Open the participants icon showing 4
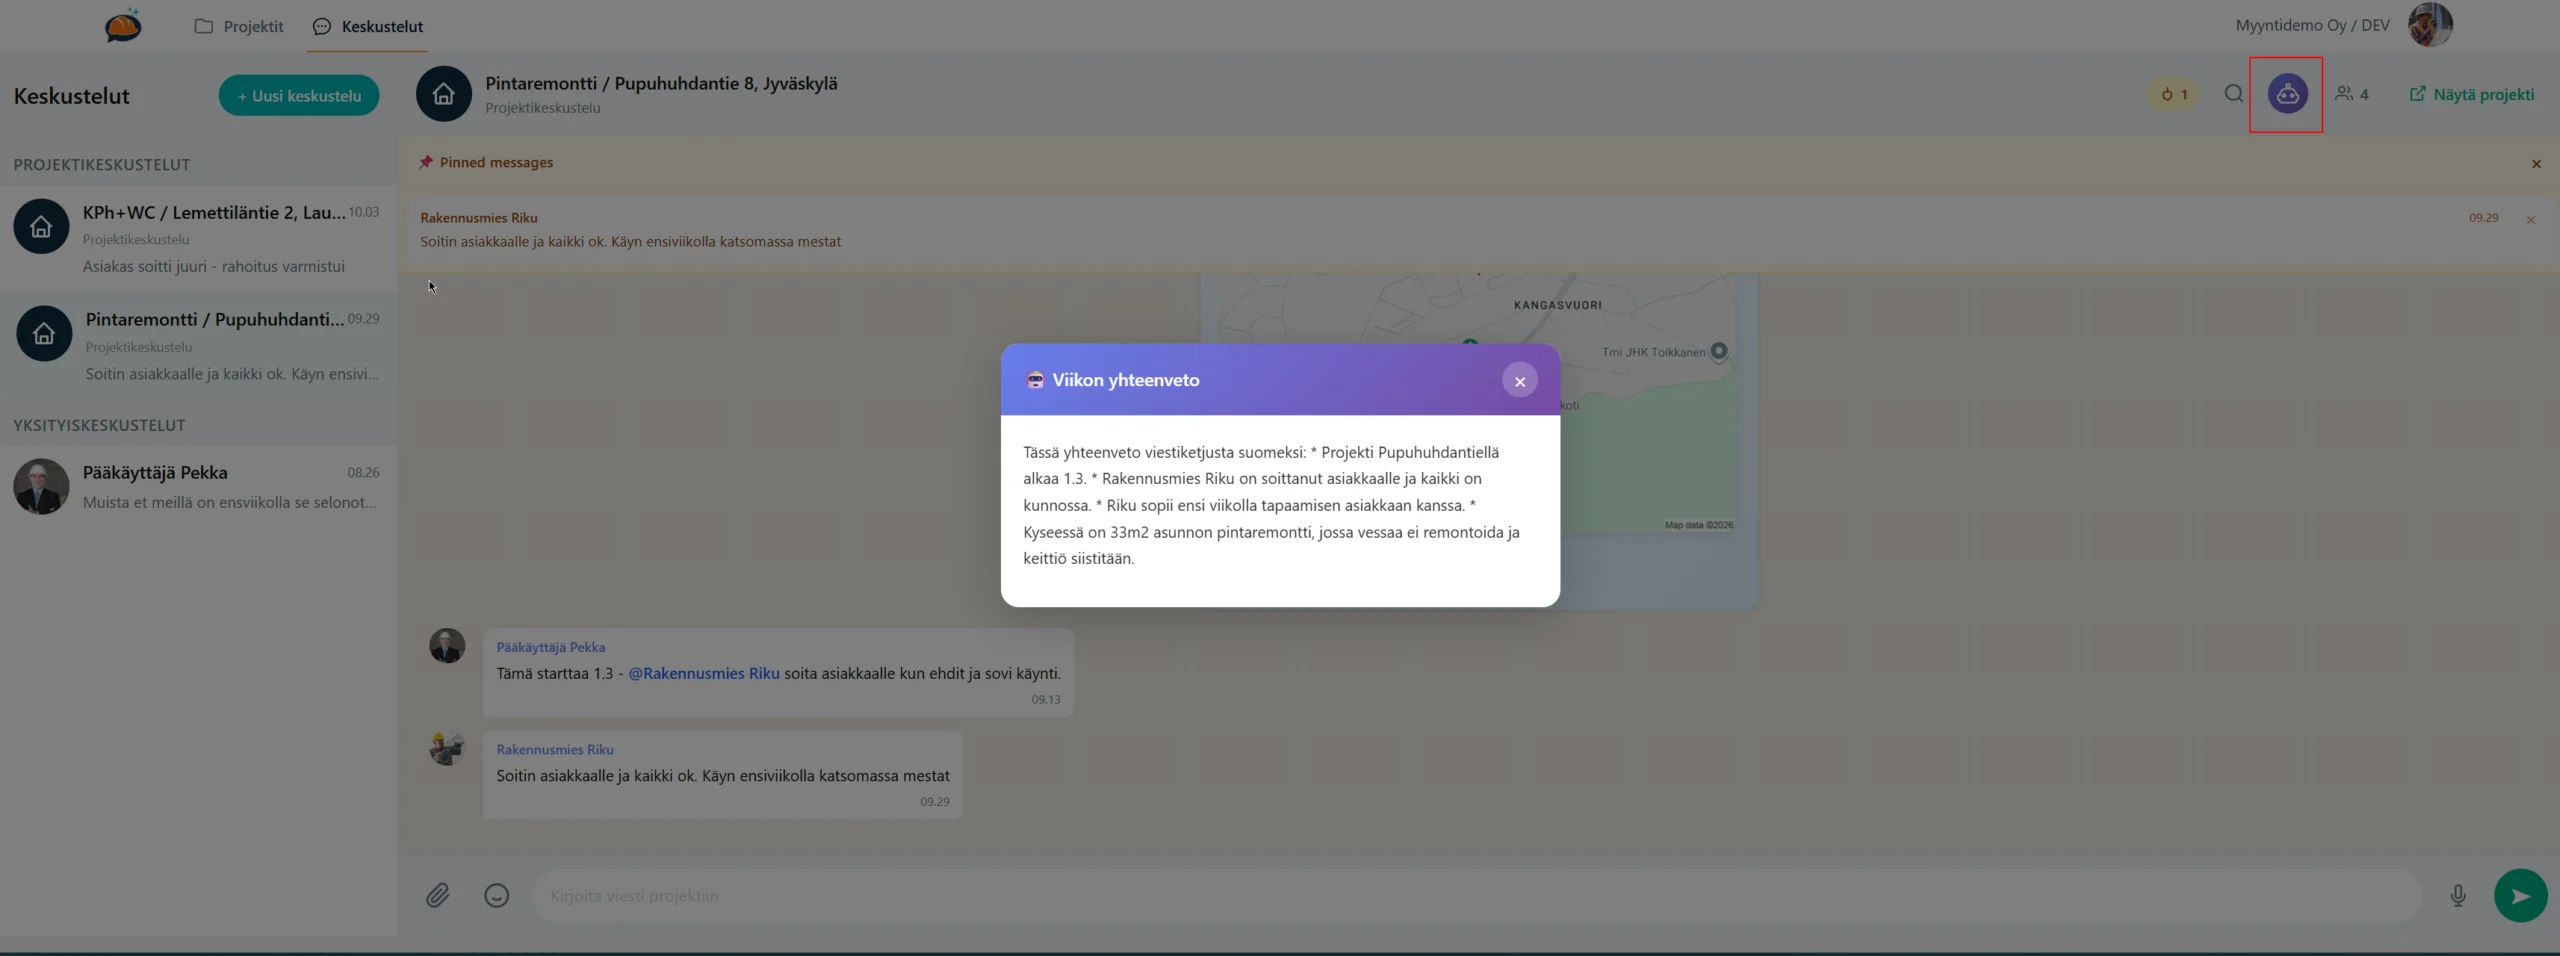Screen dimensions: 2560x956 (x=2351, y=94)
